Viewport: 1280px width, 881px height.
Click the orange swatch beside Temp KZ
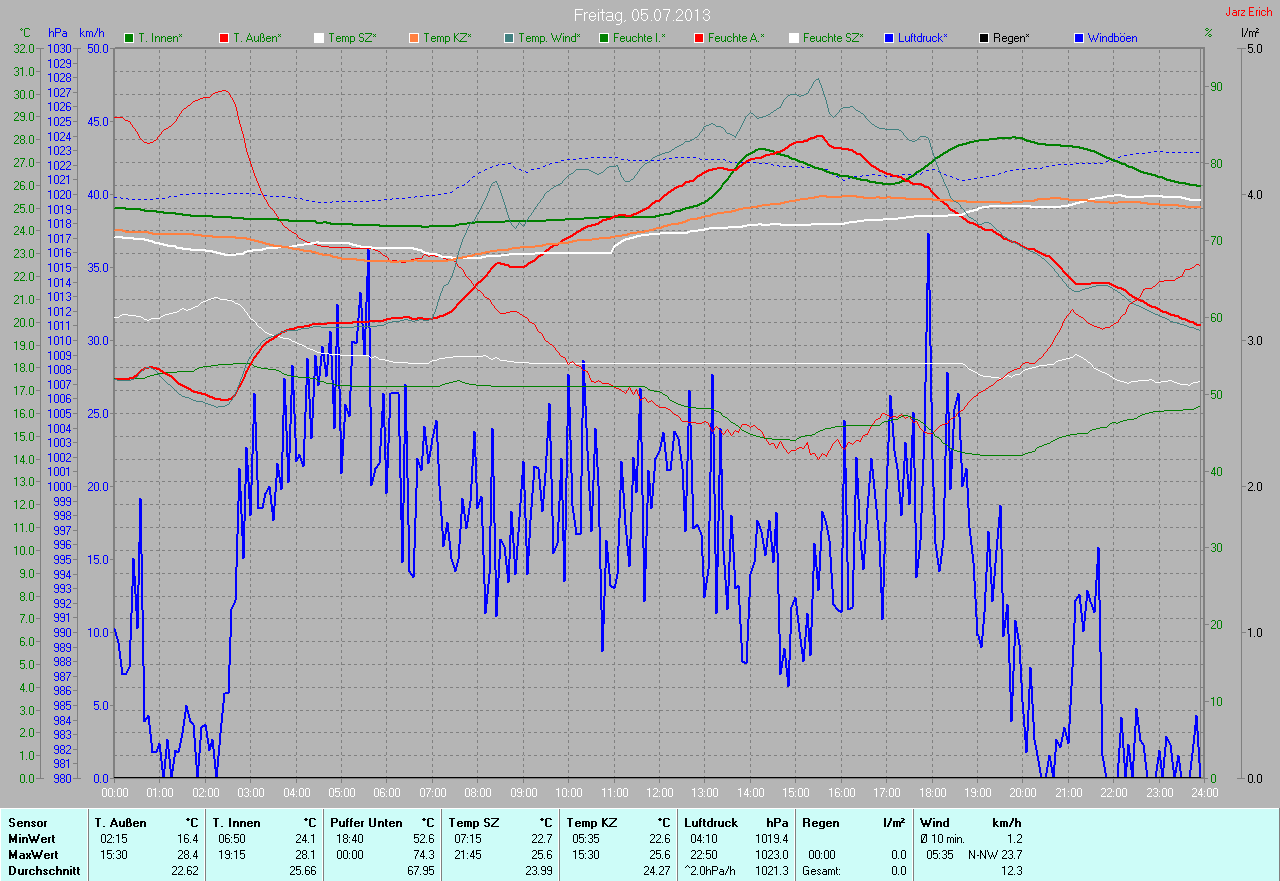pyautogui.click(x=414, y=38)
